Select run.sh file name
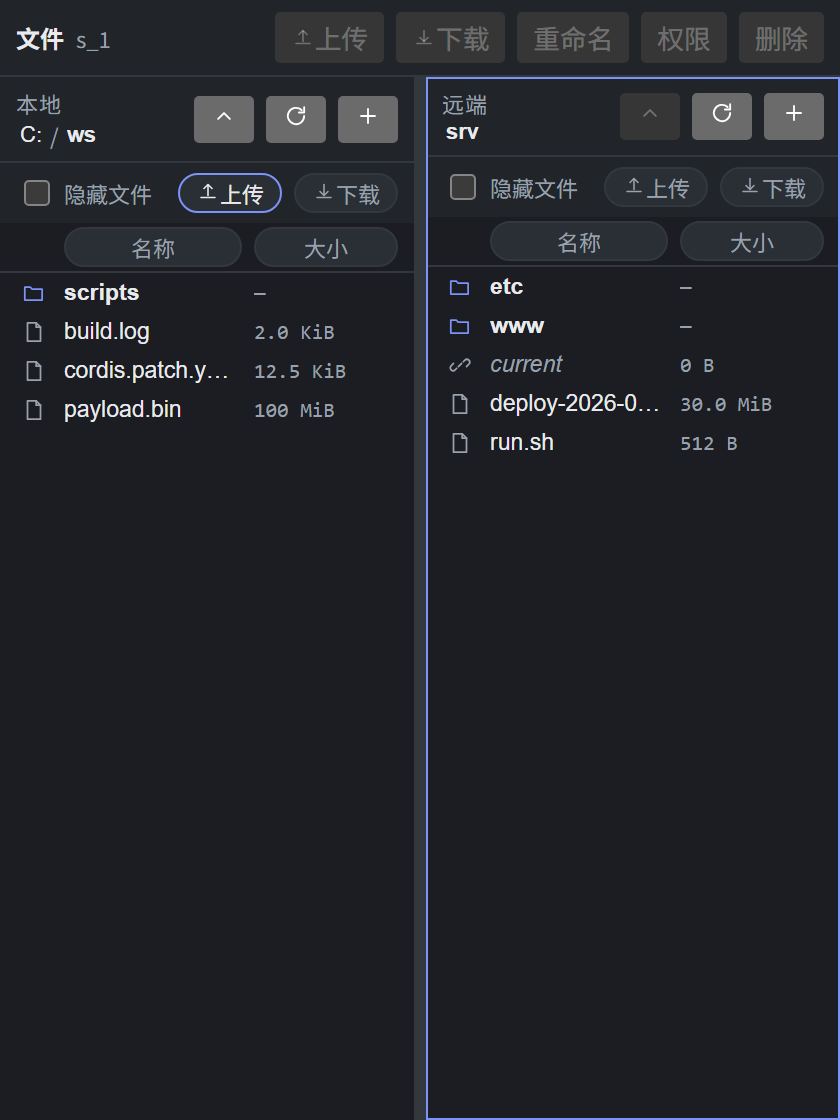The height and width of the screenshot is (1120, 840). (521, 442)
